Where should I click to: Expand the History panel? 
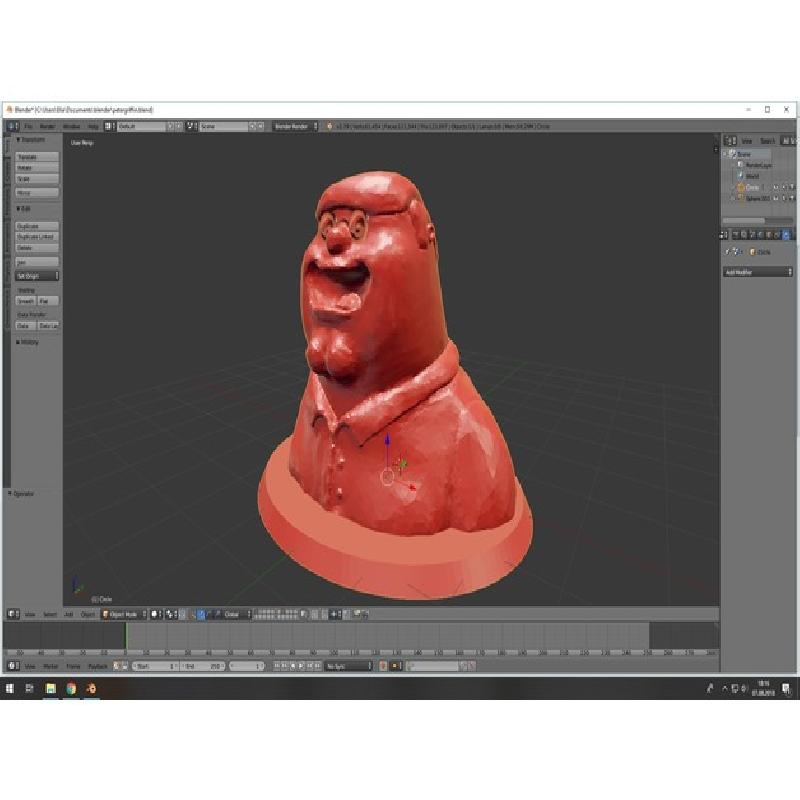28,342
